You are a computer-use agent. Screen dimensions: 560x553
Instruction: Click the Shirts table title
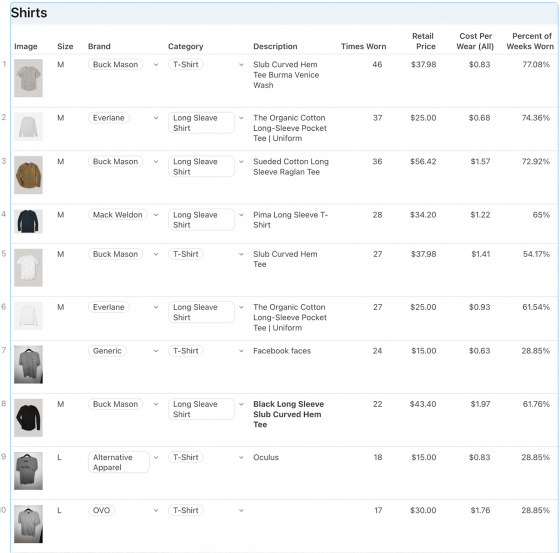[29, 13]
